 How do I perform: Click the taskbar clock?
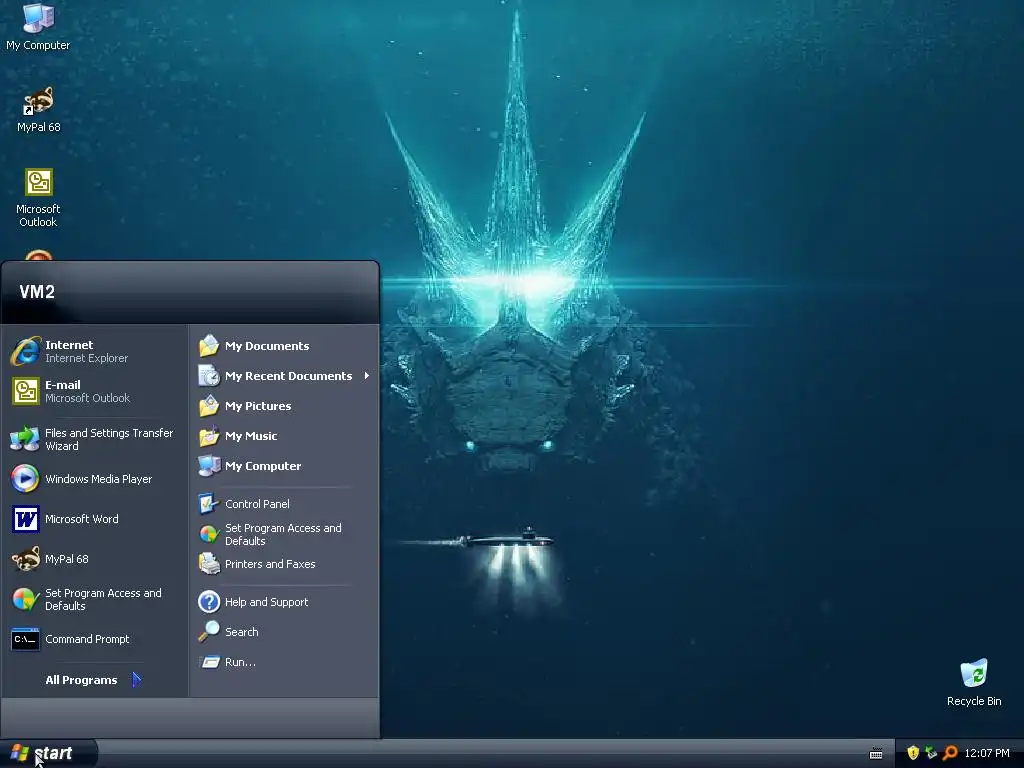[x=987, y=753]
